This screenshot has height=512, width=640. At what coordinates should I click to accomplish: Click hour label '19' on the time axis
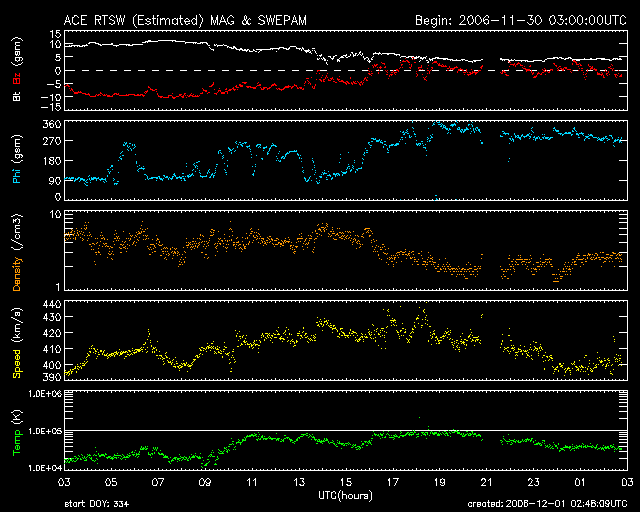pyautogui.click(x=440, y=483)
